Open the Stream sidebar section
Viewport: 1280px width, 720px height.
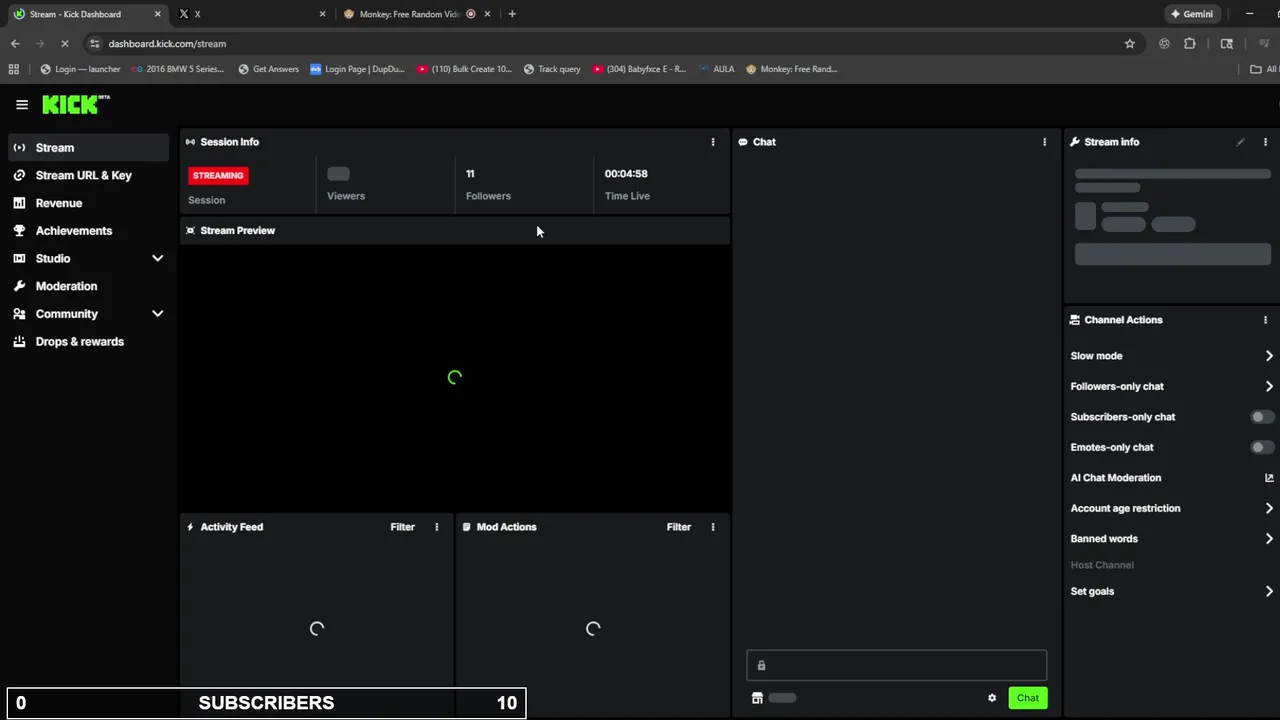pos(89,148)
